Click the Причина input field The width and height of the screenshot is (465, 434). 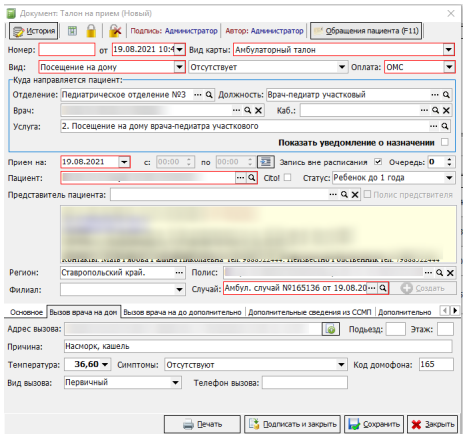coord(258,346)
